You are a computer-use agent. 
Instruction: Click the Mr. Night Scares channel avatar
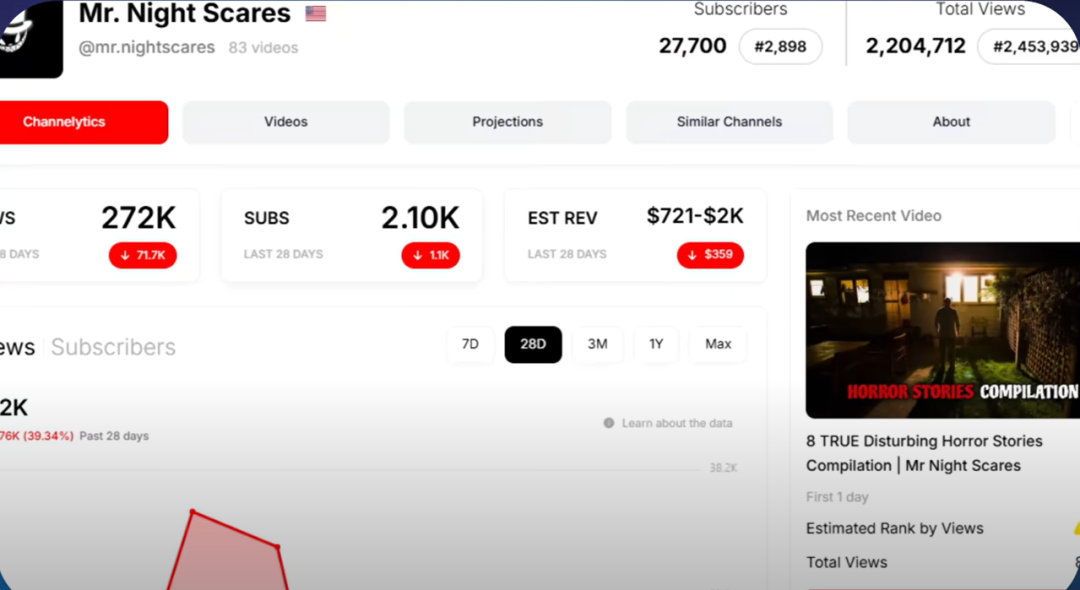click(30, 40)
